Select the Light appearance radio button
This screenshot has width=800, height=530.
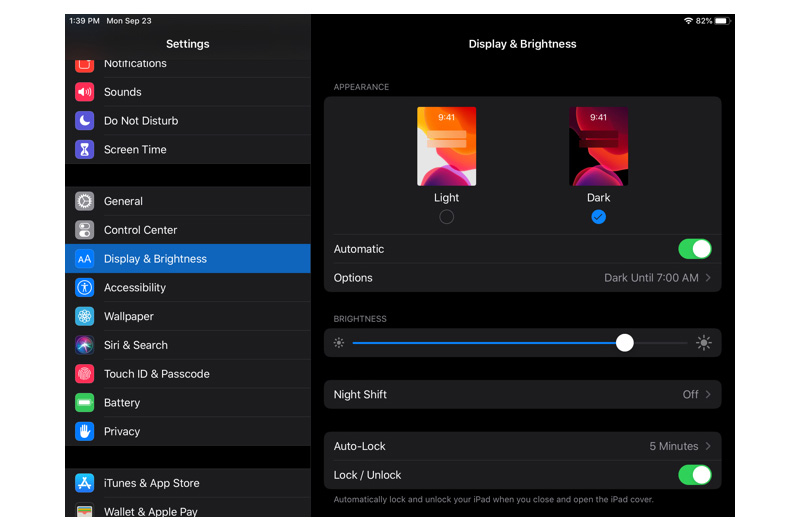click(x=446, y=217)
